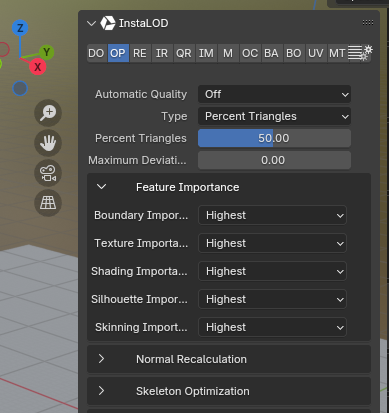Open the Type Percent Triangles dropdown
Screen dimensions: 389x413
274,116
